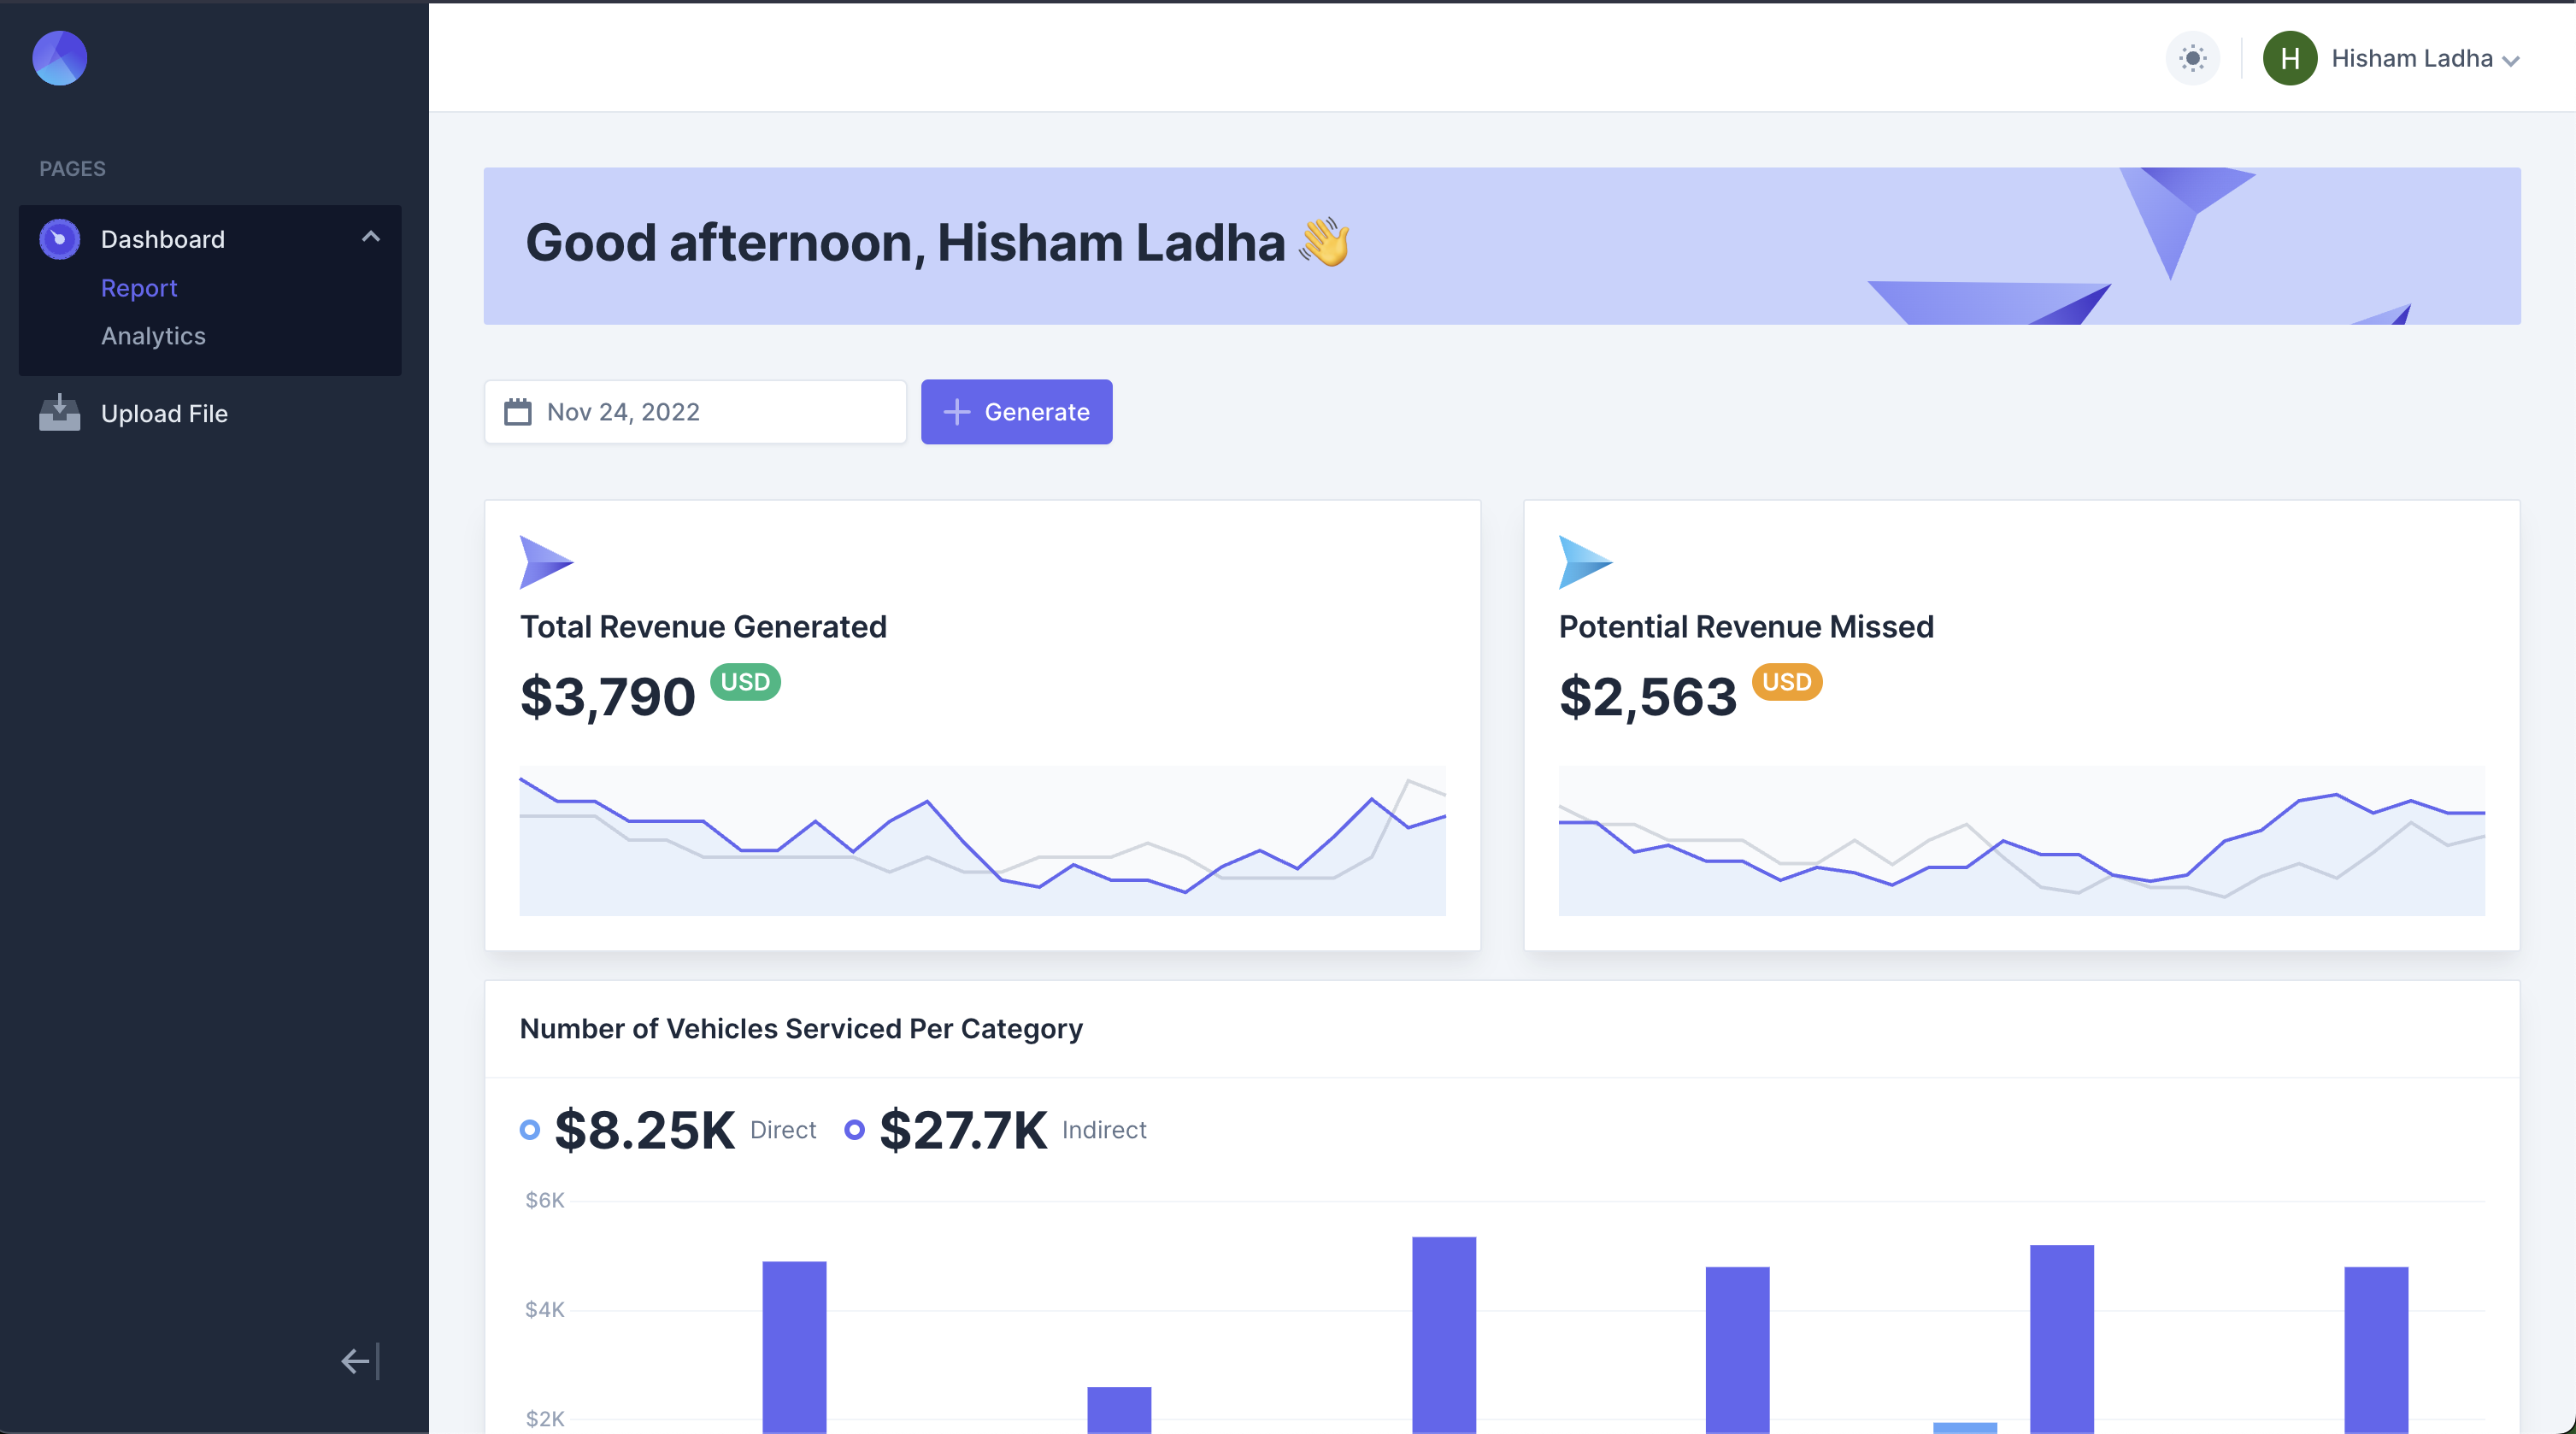This screenshot has width=2576, height=1434.
Task: Click the Total Revenue Generated line chart
Action: click(x=982, y=841)
